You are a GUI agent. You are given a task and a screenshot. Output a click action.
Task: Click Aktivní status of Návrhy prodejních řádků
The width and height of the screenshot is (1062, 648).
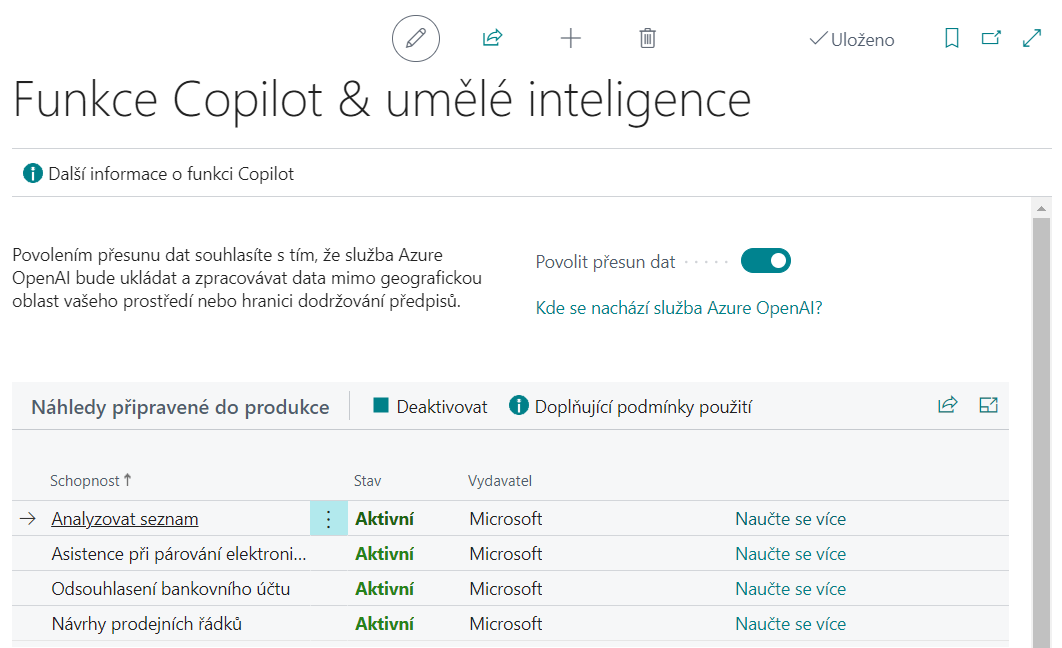point(385,624)
